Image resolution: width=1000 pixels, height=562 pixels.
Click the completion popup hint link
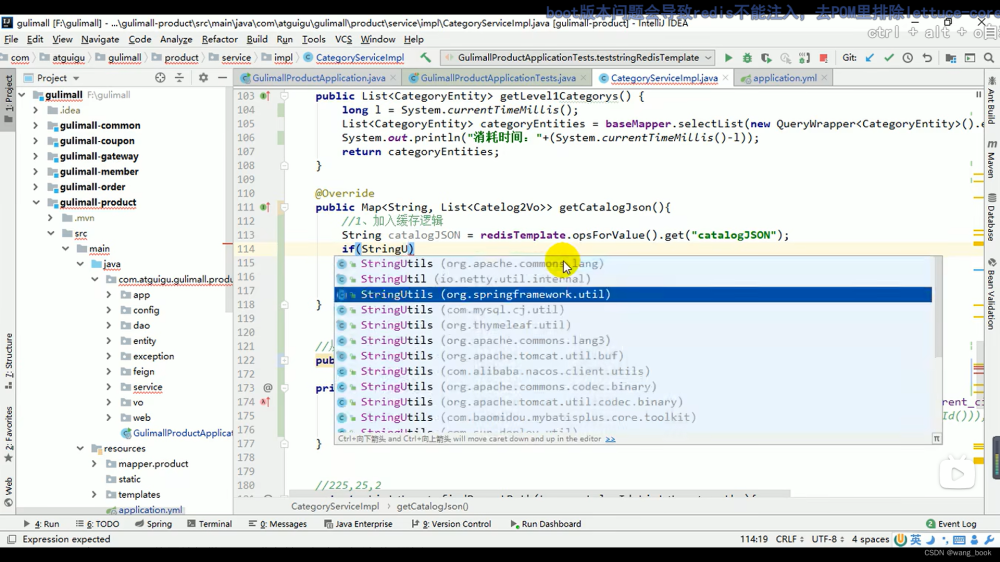pyautogui.click(x=610, y=439)
